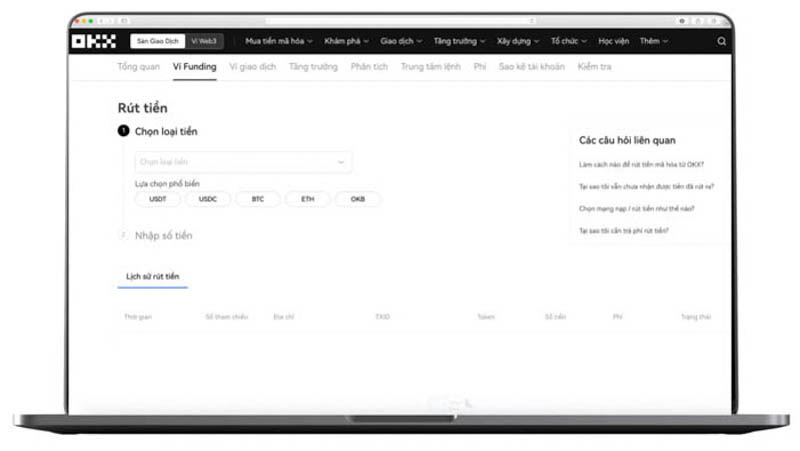Choose the USDT quick option
The image size is (800, 451).
[158, 199]
